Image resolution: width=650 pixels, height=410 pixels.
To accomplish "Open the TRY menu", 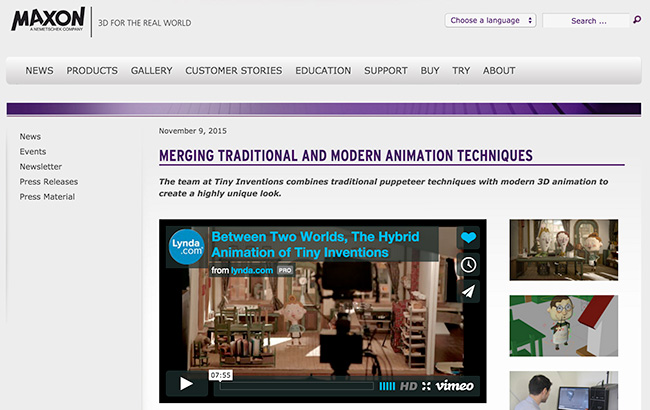I will [x=461, y=71].
